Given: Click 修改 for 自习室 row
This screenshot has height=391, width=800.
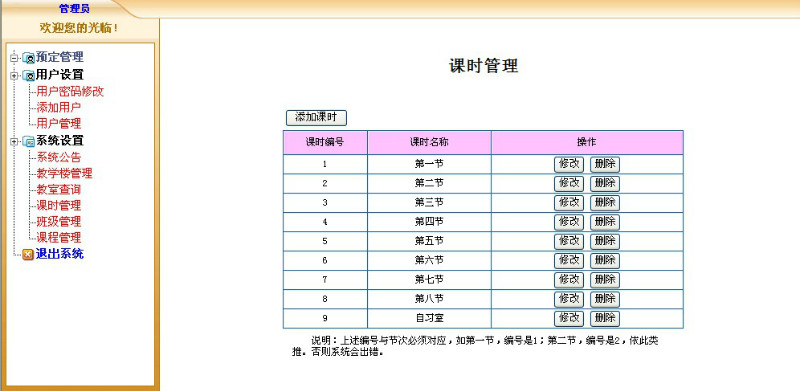Looking at the screenshot, I should point(569,319).
